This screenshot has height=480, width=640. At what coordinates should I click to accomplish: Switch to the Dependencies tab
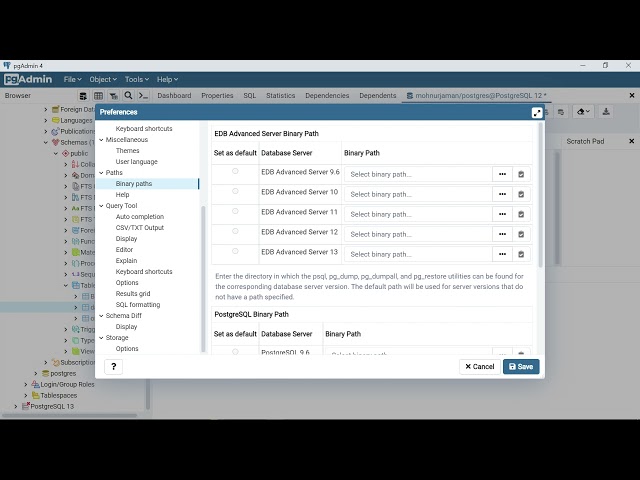point(327,96)
